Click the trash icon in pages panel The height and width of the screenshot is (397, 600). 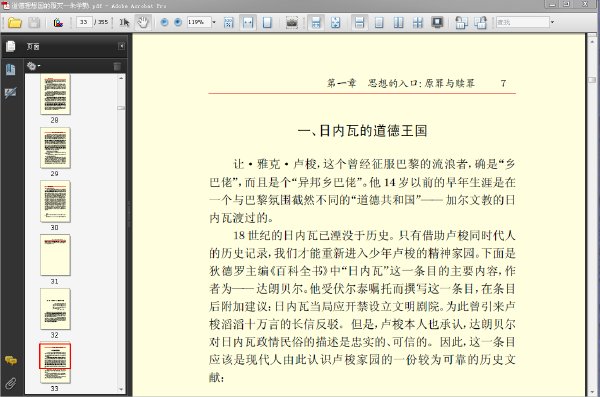(x=117, y=66)
